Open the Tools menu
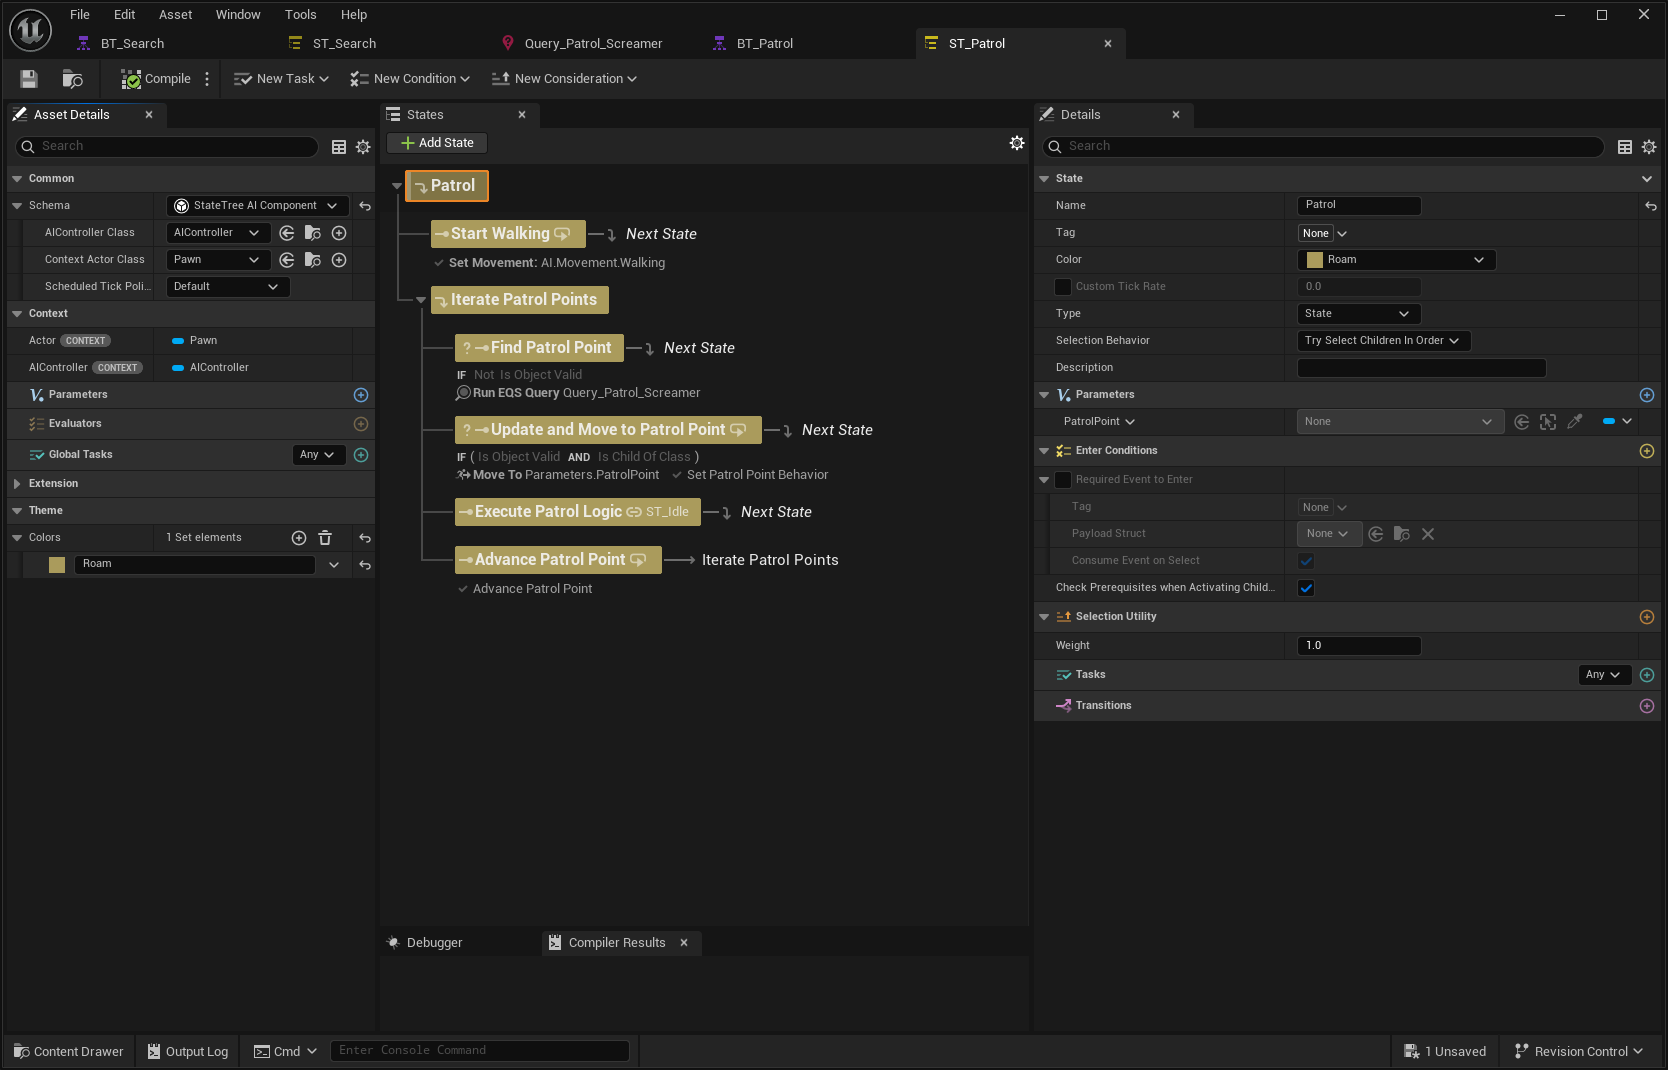The height and width of the screenshot is (1070, 1668). (x=300, y=15)
